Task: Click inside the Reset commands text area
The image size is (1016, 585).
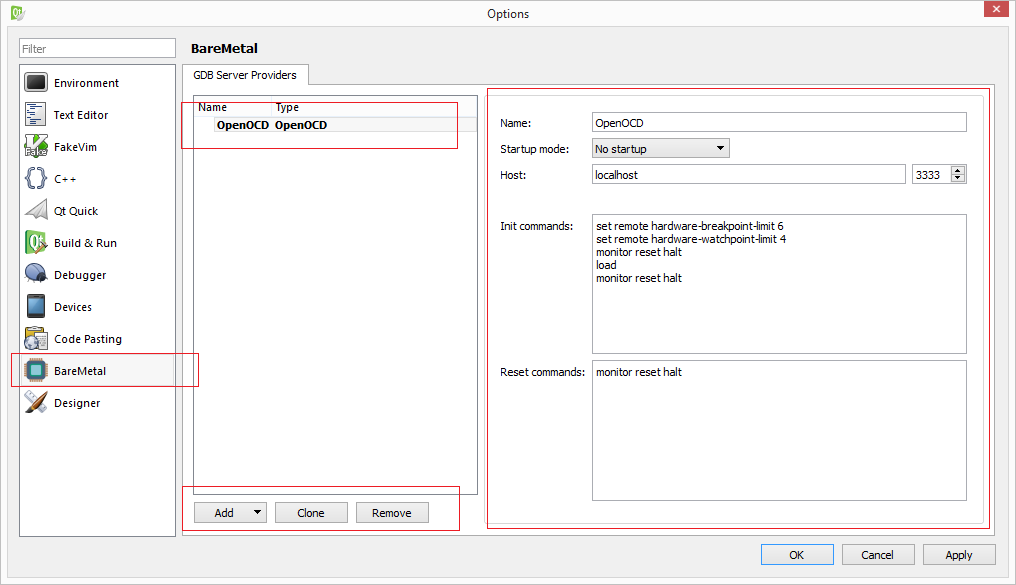Action: tap(779, 430)
